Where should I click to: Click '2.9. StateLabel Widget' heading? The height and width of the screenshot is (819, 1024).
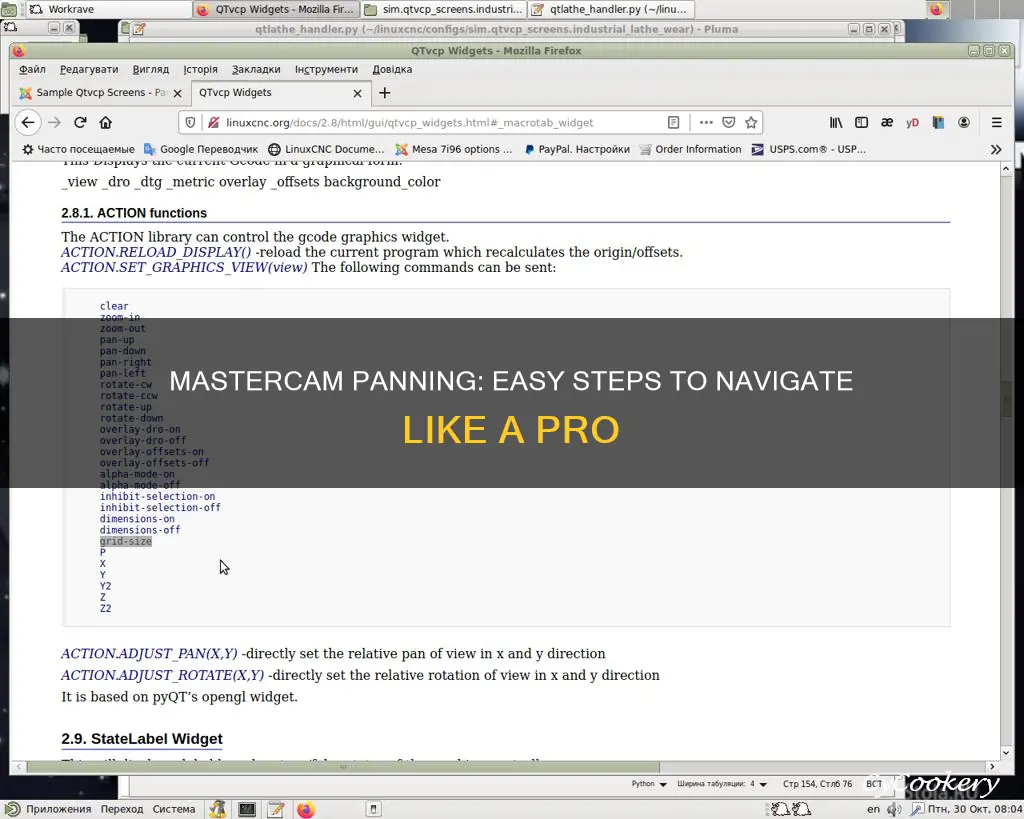pos(142,739)
